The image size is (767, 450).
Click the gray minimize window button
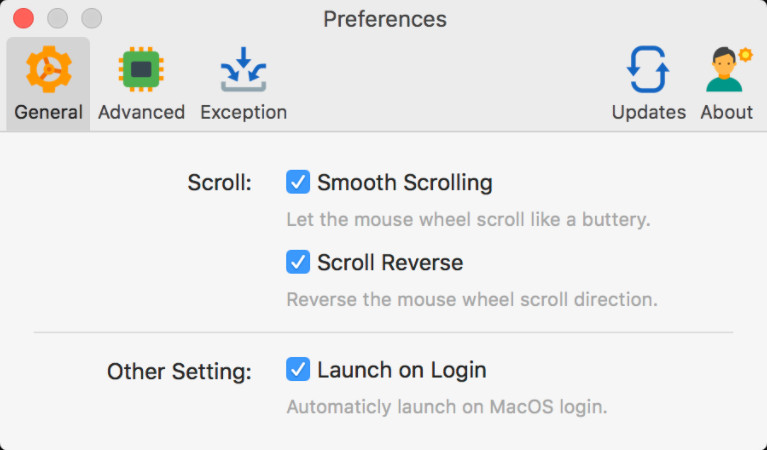57,19
